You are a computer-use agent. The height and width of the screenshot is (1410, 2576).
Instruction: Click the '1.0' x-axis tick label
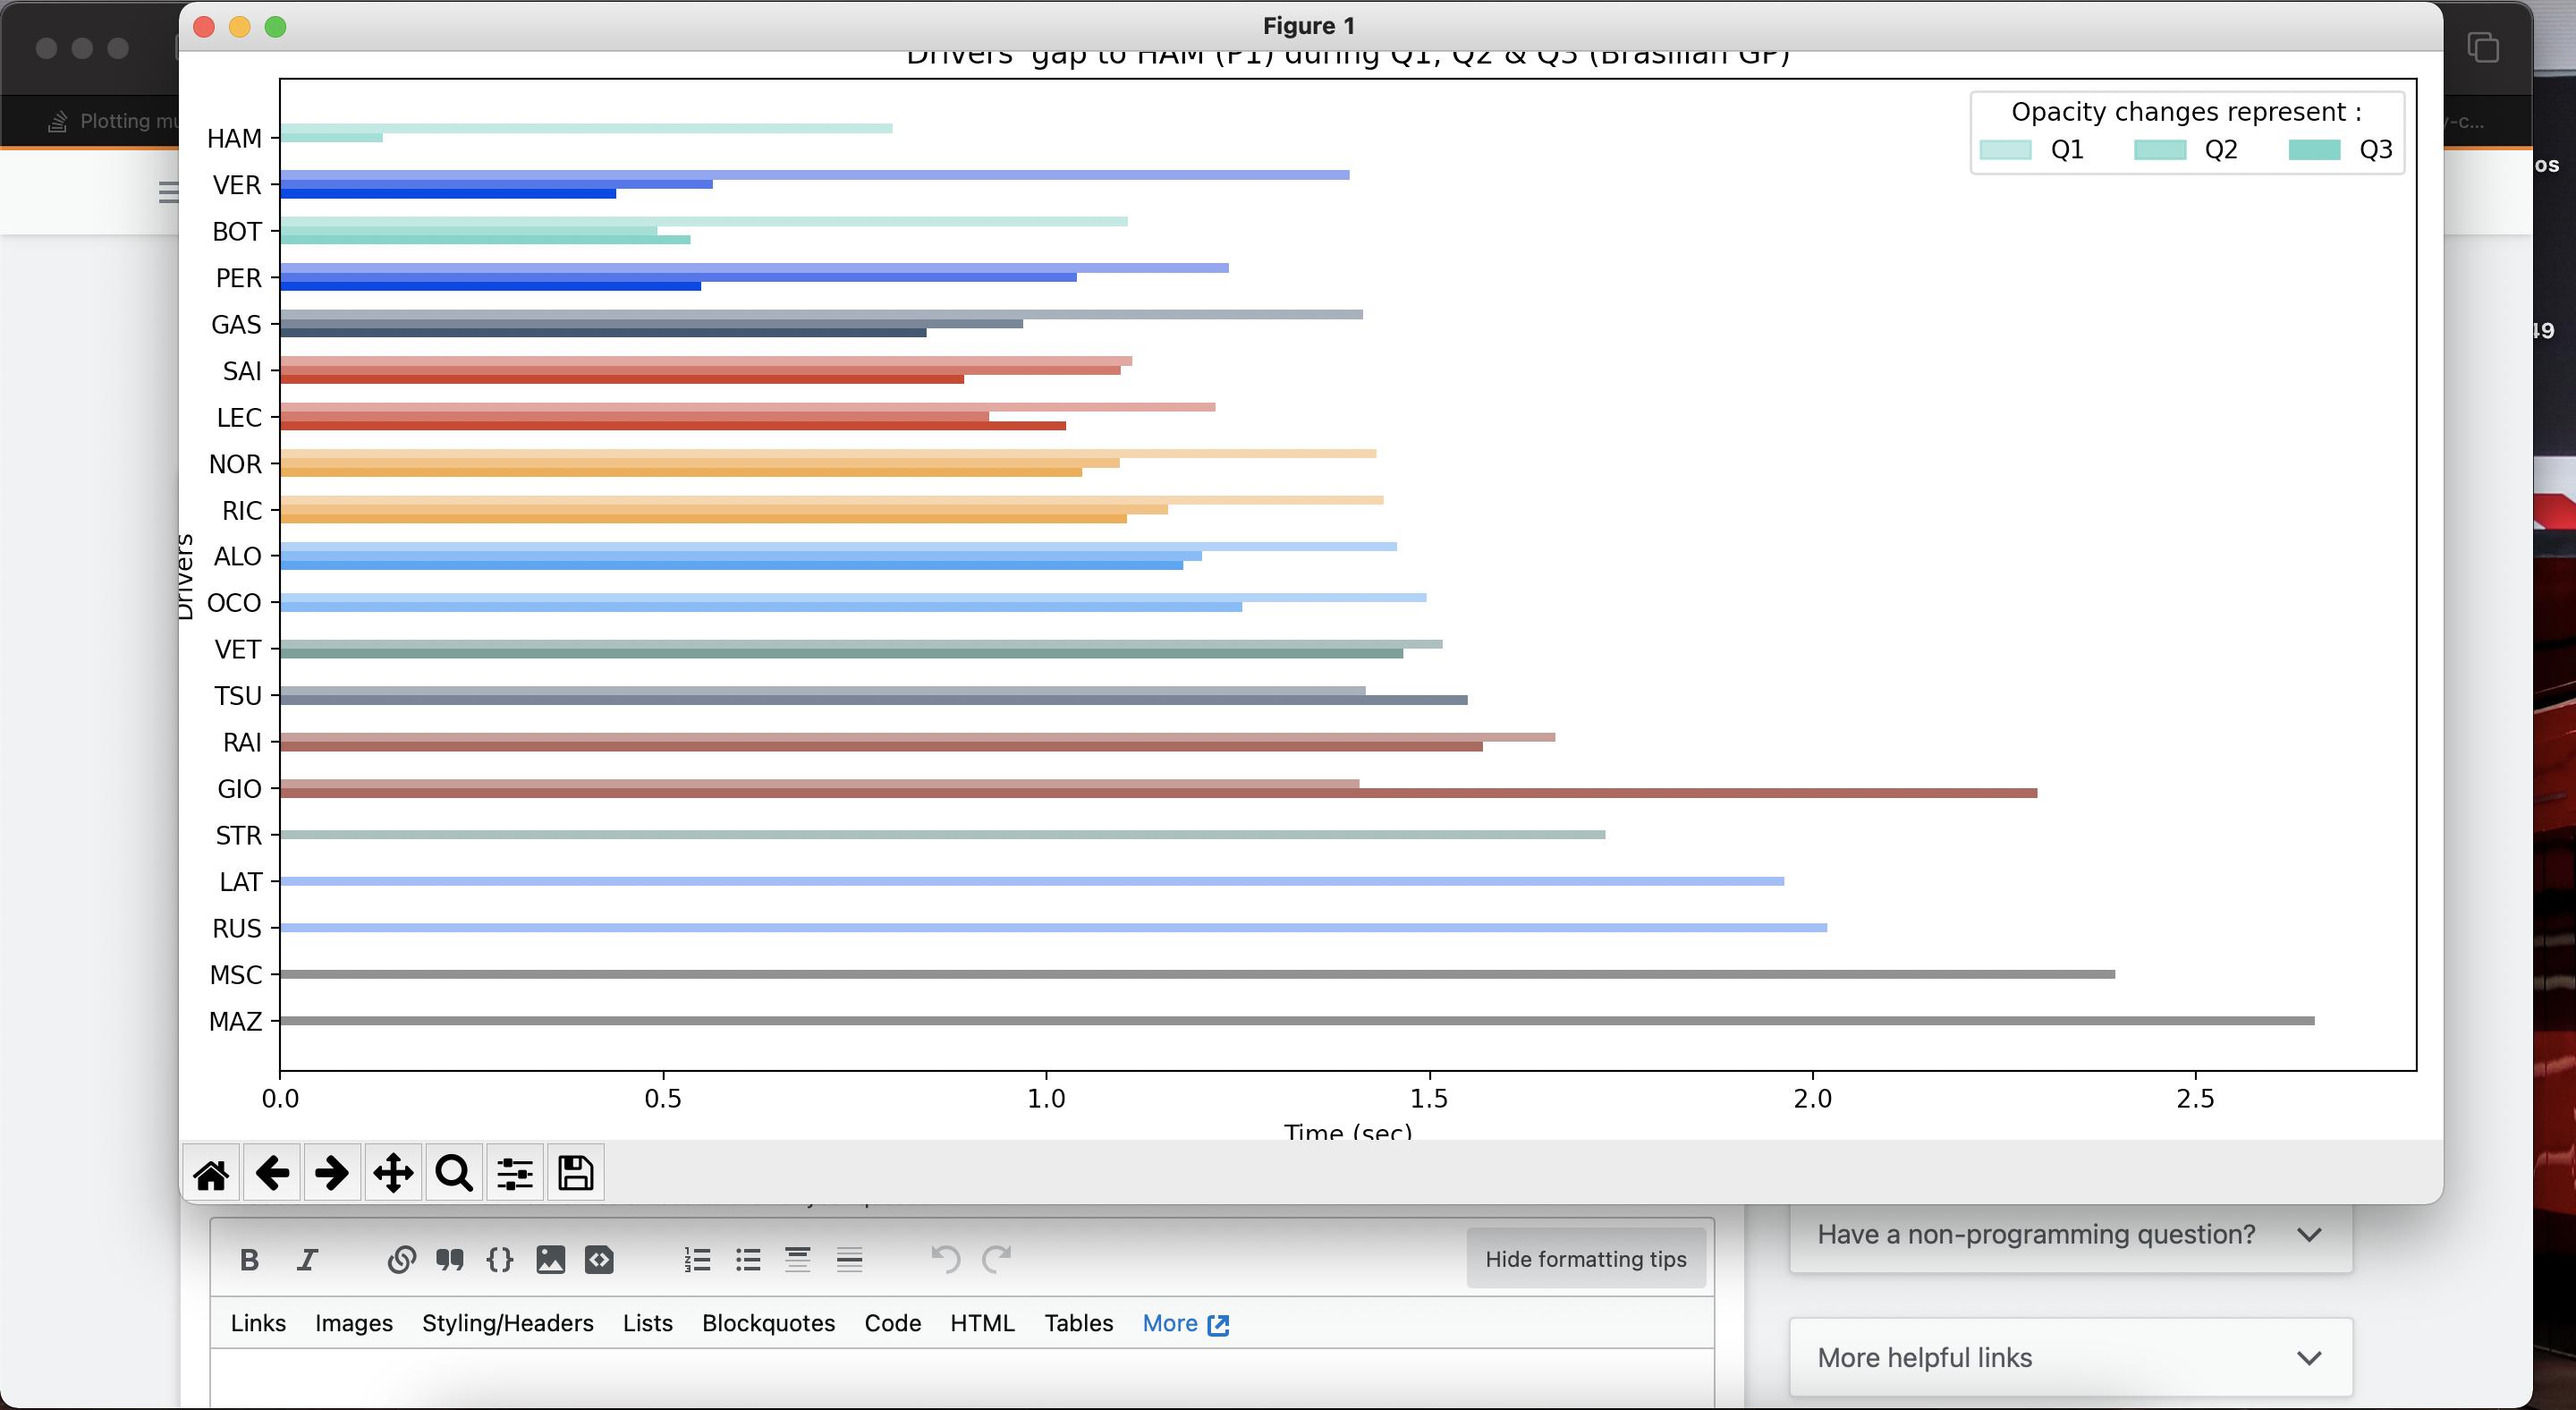[1046, 1099]
